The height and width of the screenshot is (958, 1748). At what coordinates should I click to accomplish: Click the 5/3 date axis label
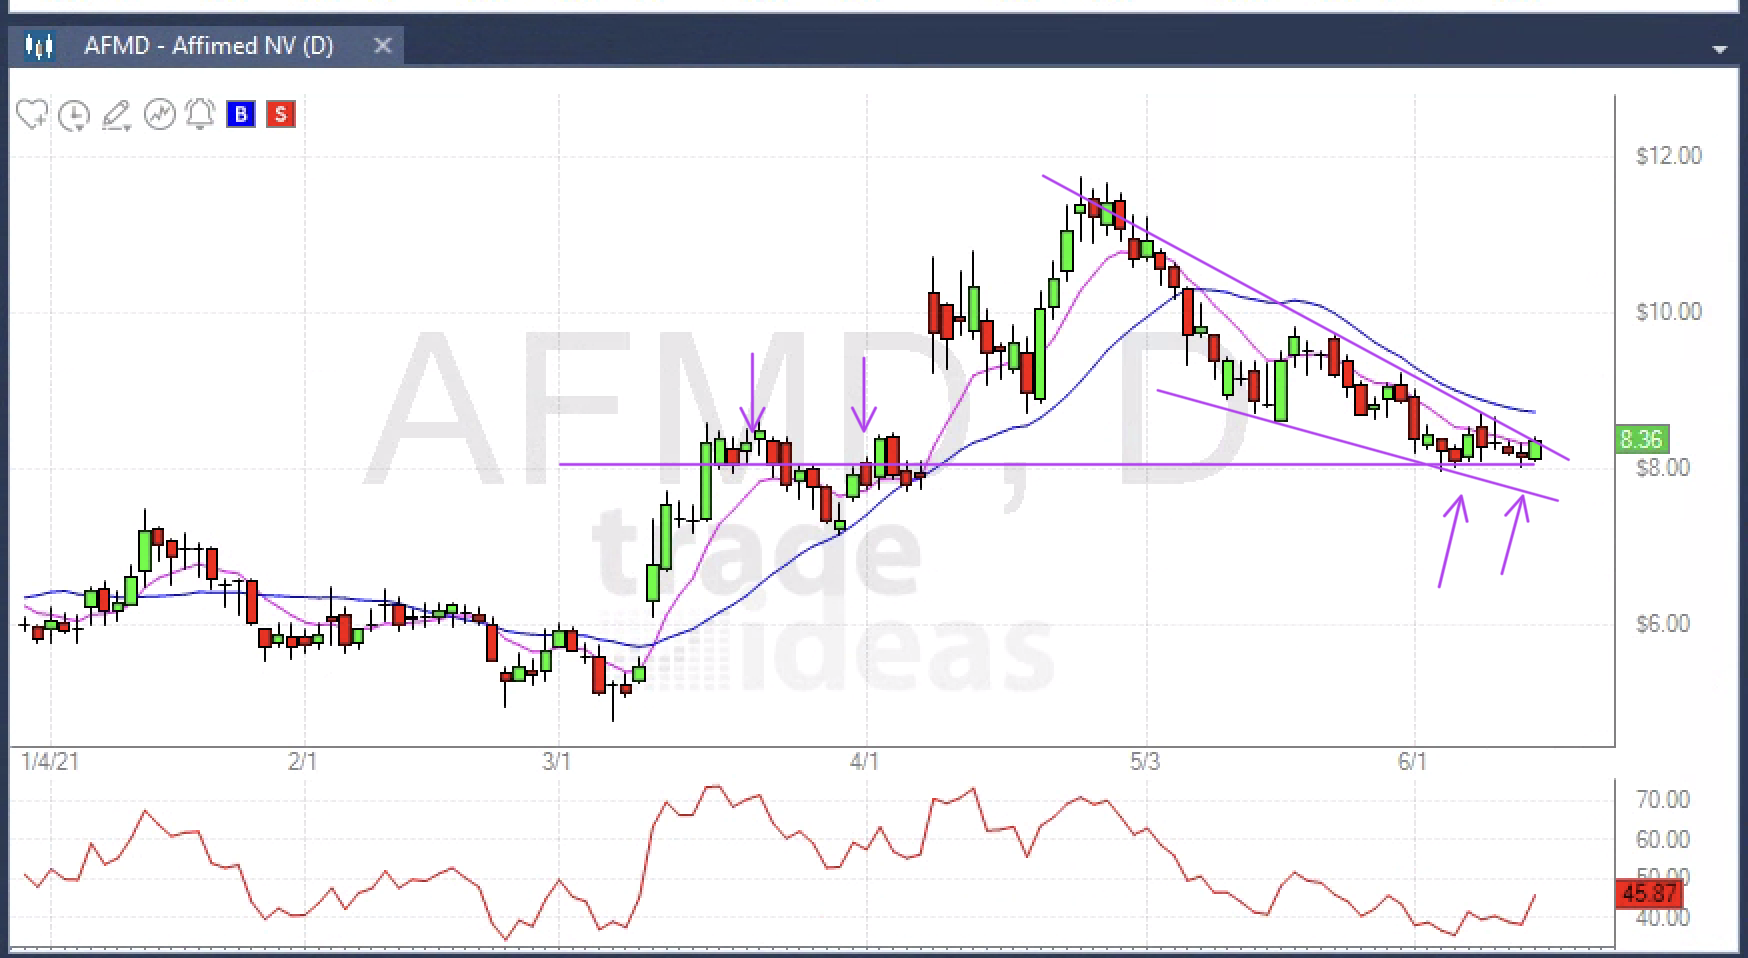pos(1145,762)
